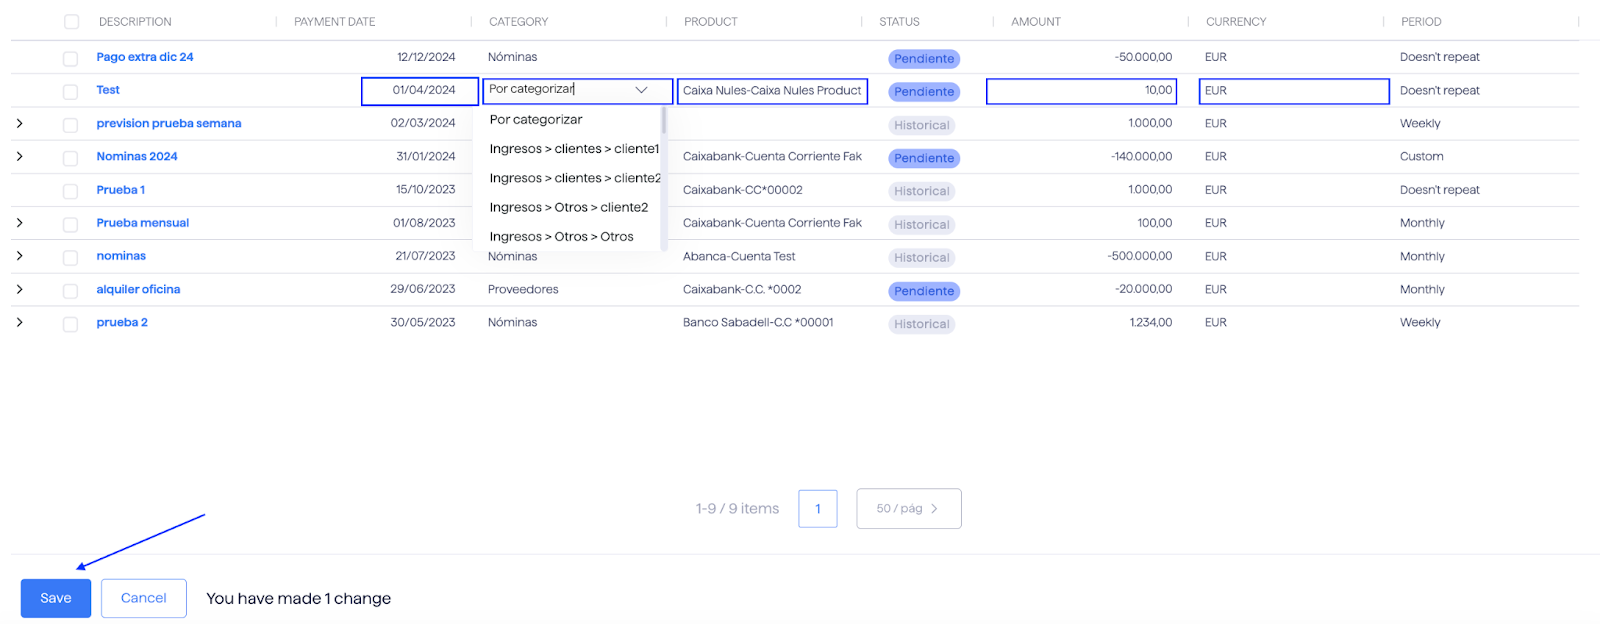Choose Ingresos > Otros > cliente2 option
Image resolution: width=1600 pixels, height=626 pixels.
point(567,207)
